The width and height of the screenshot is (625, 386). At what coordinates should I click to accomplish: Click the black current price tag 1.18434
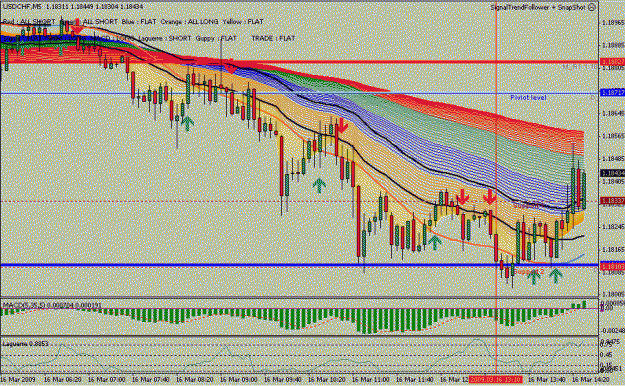[612, 173]
